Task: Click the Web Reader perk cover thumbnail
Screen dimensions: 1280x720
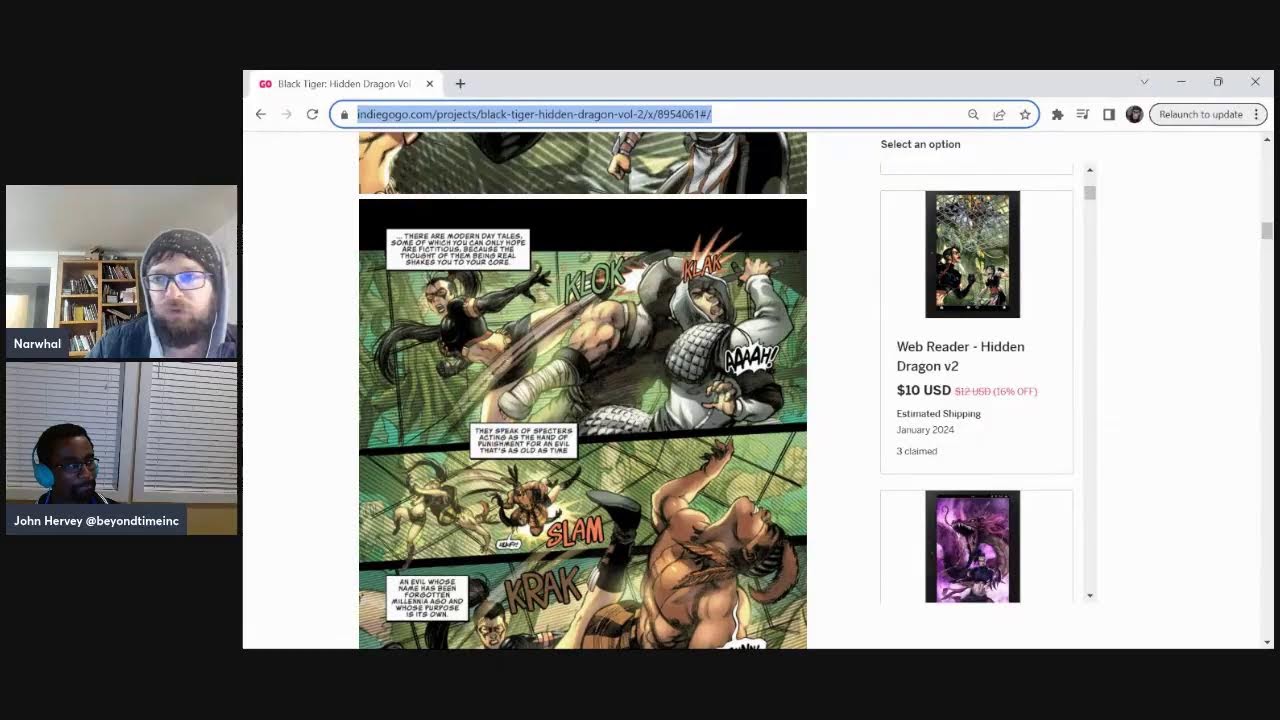Action: [x=972, y=254]
